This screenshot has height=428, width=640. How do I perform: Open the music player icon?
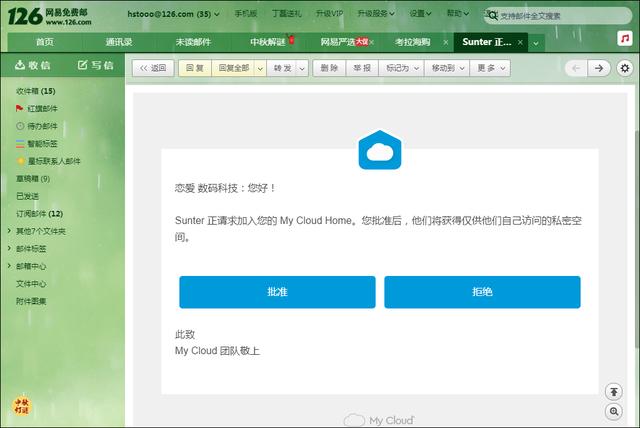625,38
